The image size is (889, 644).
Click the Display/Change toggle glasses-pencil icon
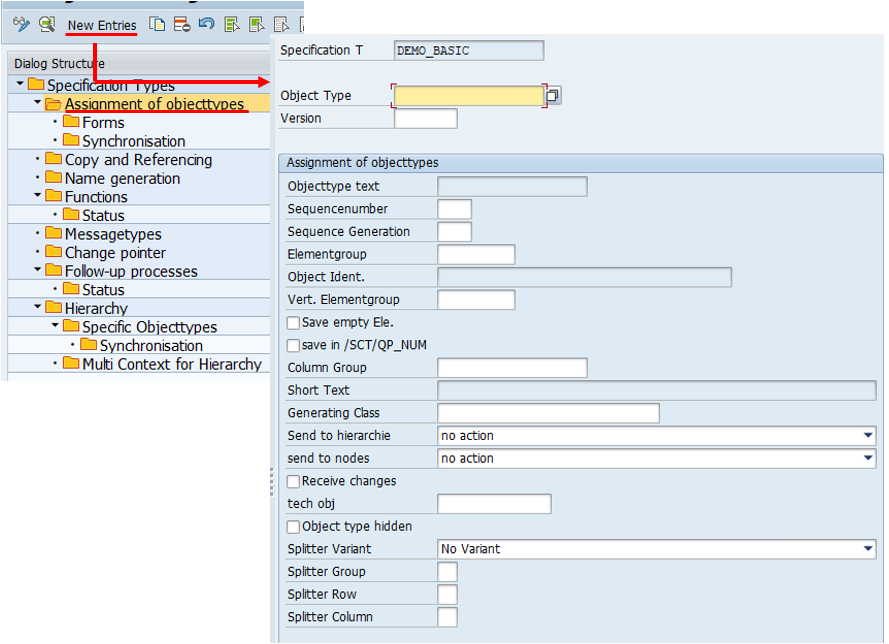pos(21,24)
